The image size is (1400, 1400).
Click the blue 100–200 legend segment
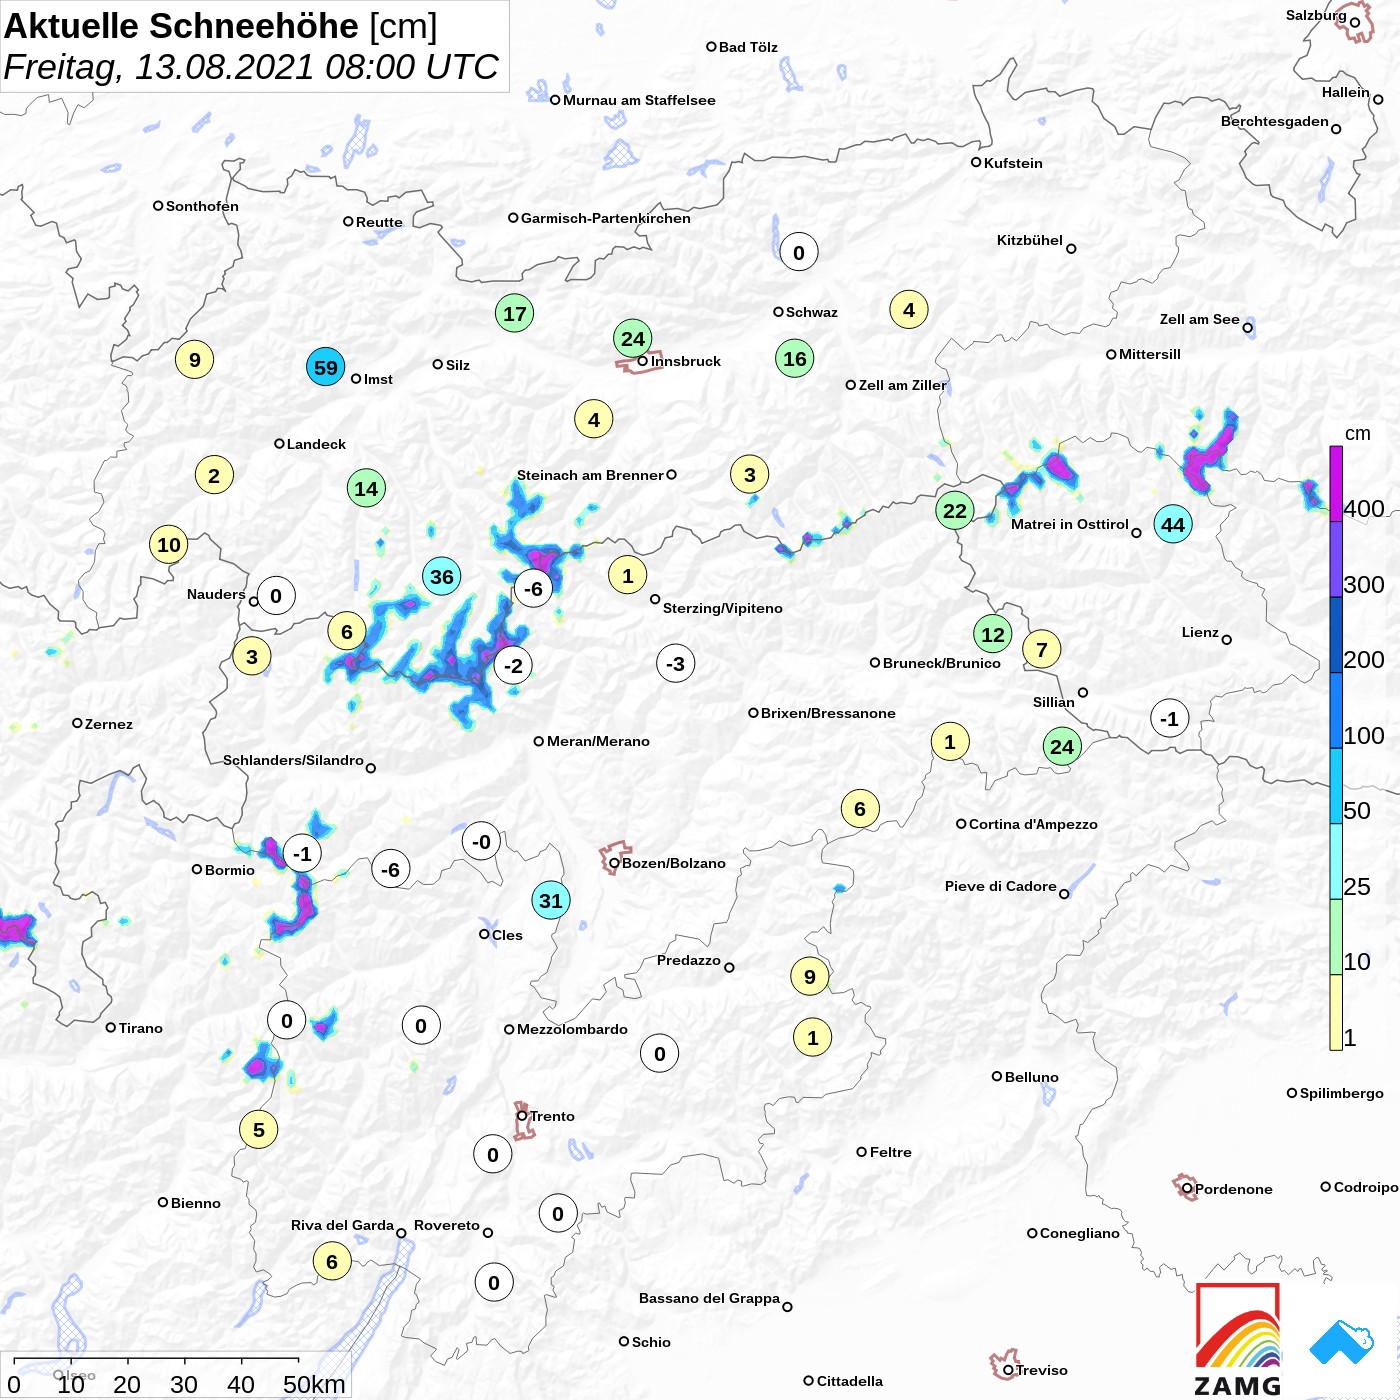pyautogui.click(x=1336, y=710)
